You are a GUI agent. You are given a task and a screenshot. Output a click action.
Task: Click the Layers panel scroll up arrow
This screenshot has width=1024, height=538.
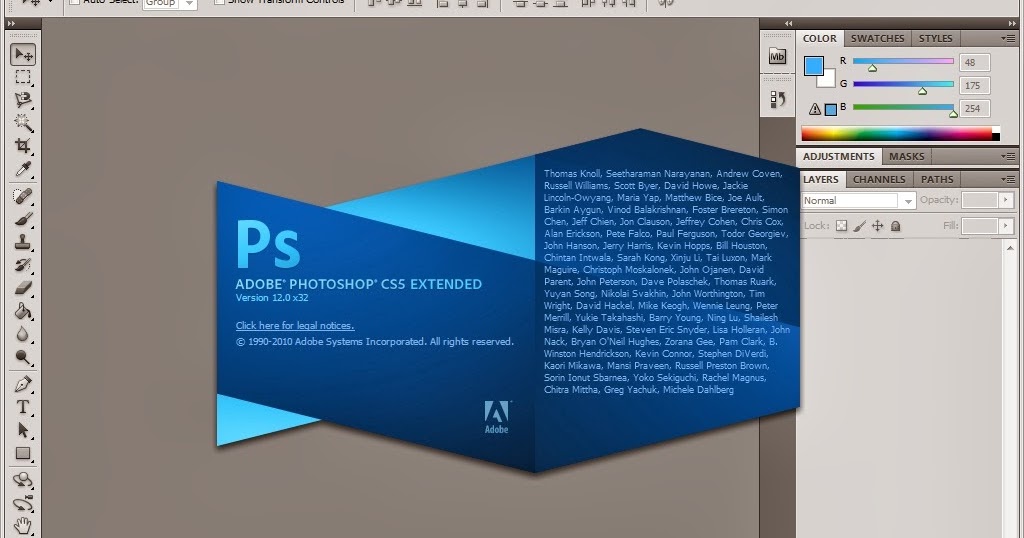(1011, 248)
